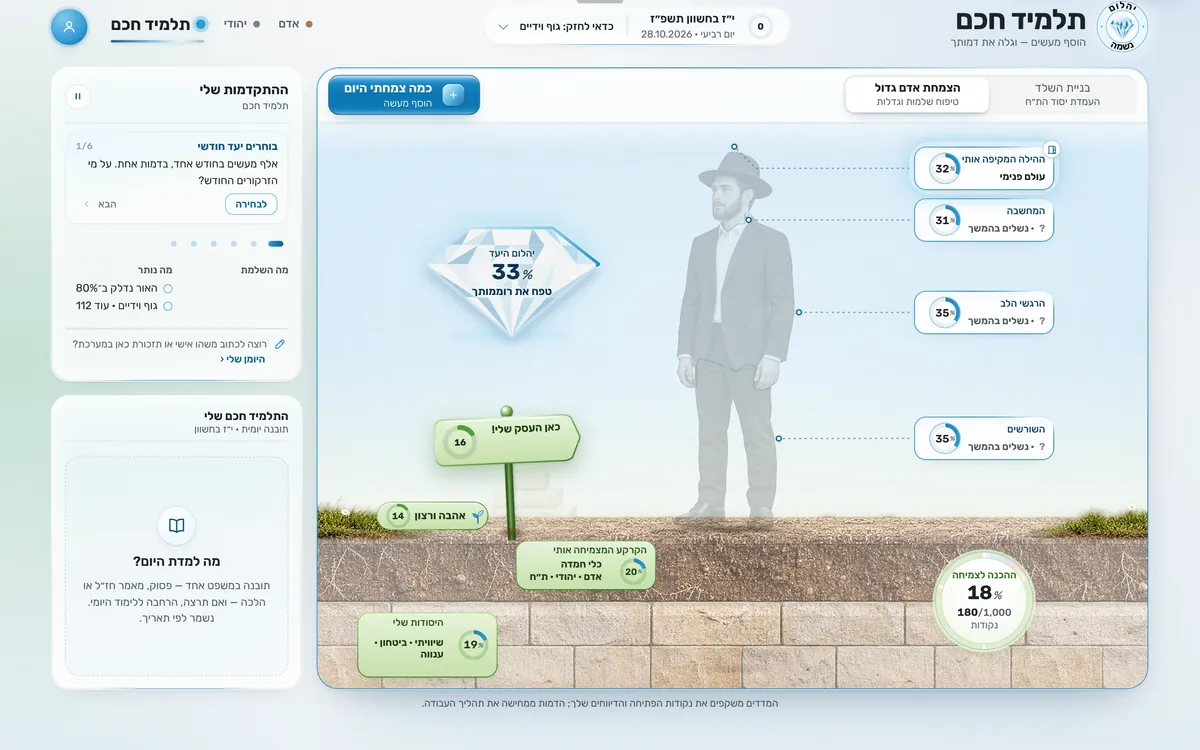Image resolution: width=1200 pixels, height=750 pixels.
Task: Open the כאן העסק שלי signpost
Action: click(506, 441)
